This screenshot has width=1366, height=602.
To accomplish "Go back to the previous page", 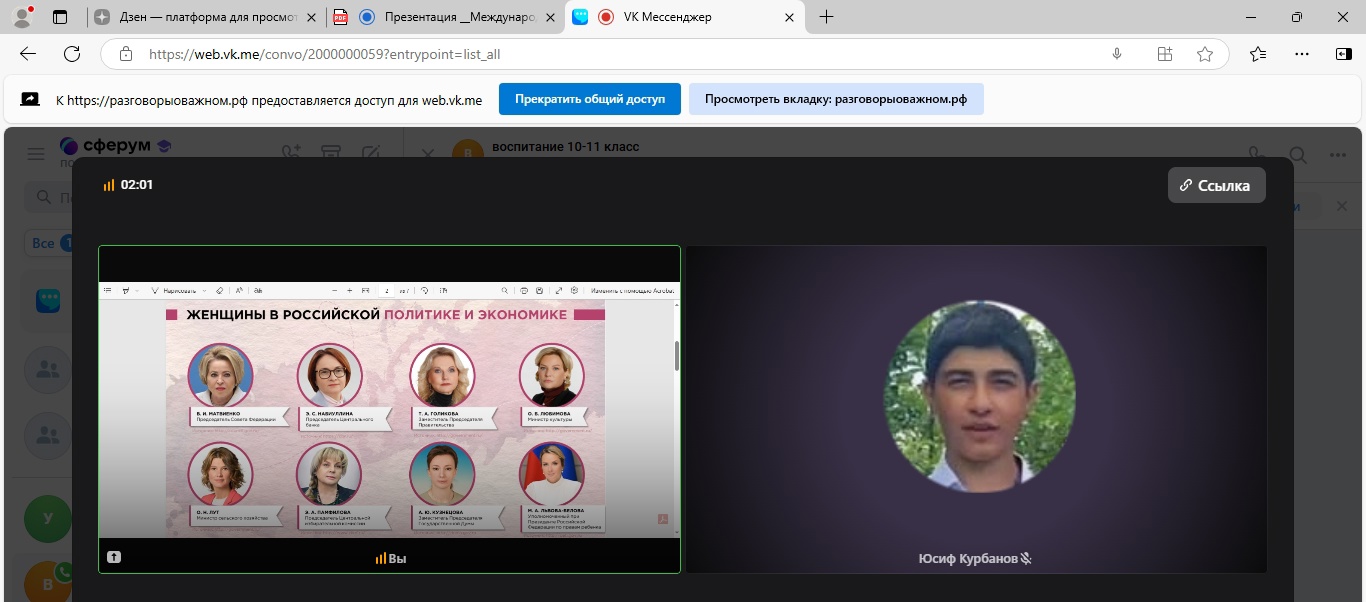I will [x=28, y=54].
